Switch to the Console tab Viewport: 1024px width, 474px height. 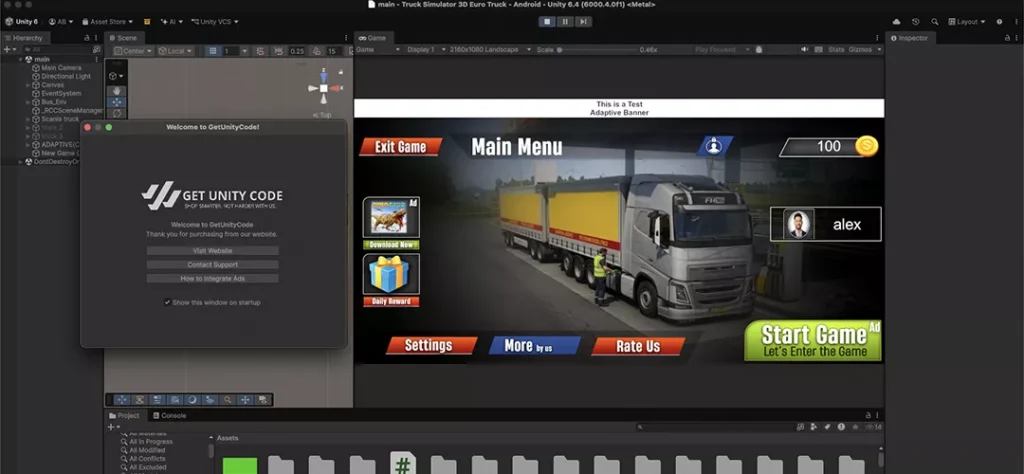coord(169,415)
